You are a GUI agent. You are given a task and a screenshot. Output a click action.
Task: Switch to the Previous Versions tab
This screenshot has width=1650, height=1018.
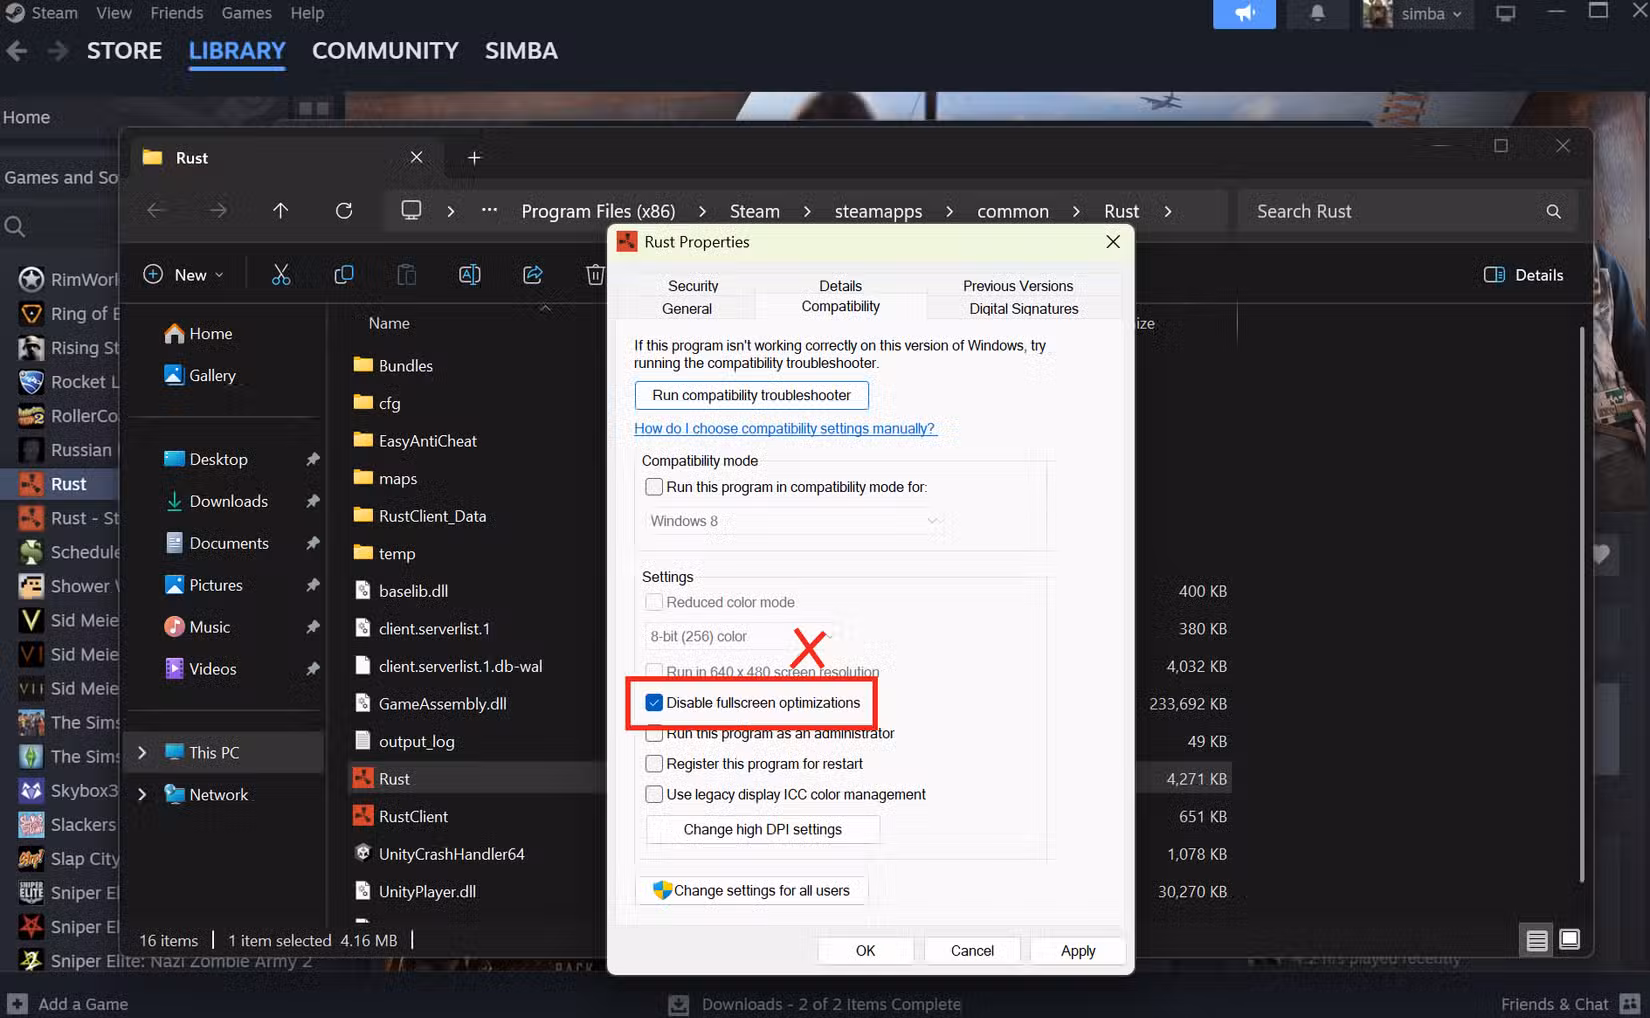pos(1018,286)
